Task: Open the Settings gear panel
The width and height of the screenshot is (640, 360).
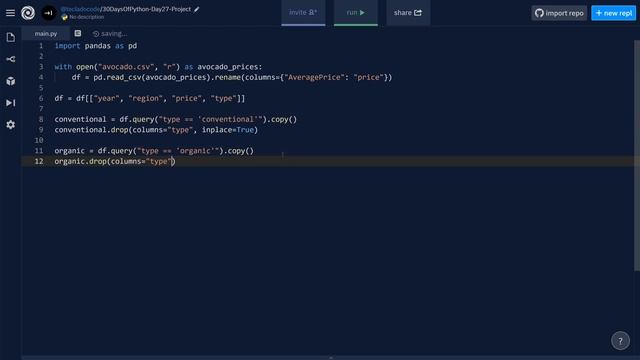Action: (11, 124)
